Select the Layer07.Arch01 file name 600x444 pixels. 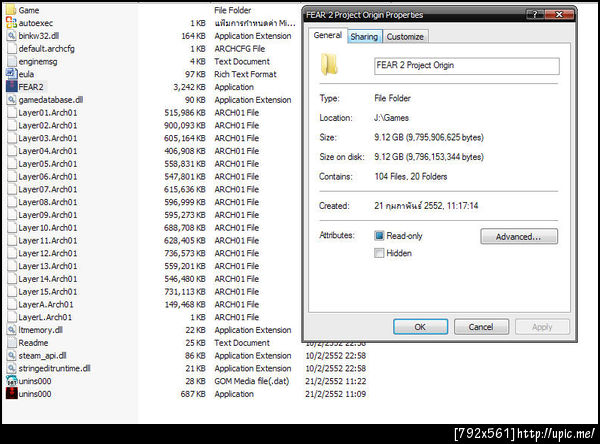pyautogui.click(x=48, y=189)
